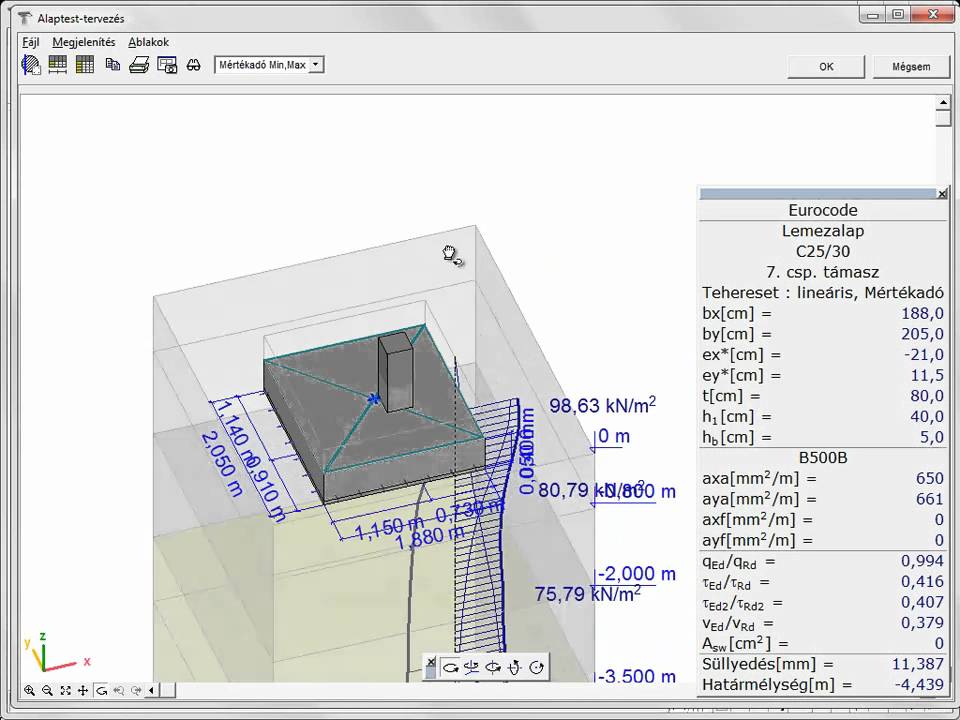Open the results table icon
This screenshot has width=960, height=720.
[84, 64]
